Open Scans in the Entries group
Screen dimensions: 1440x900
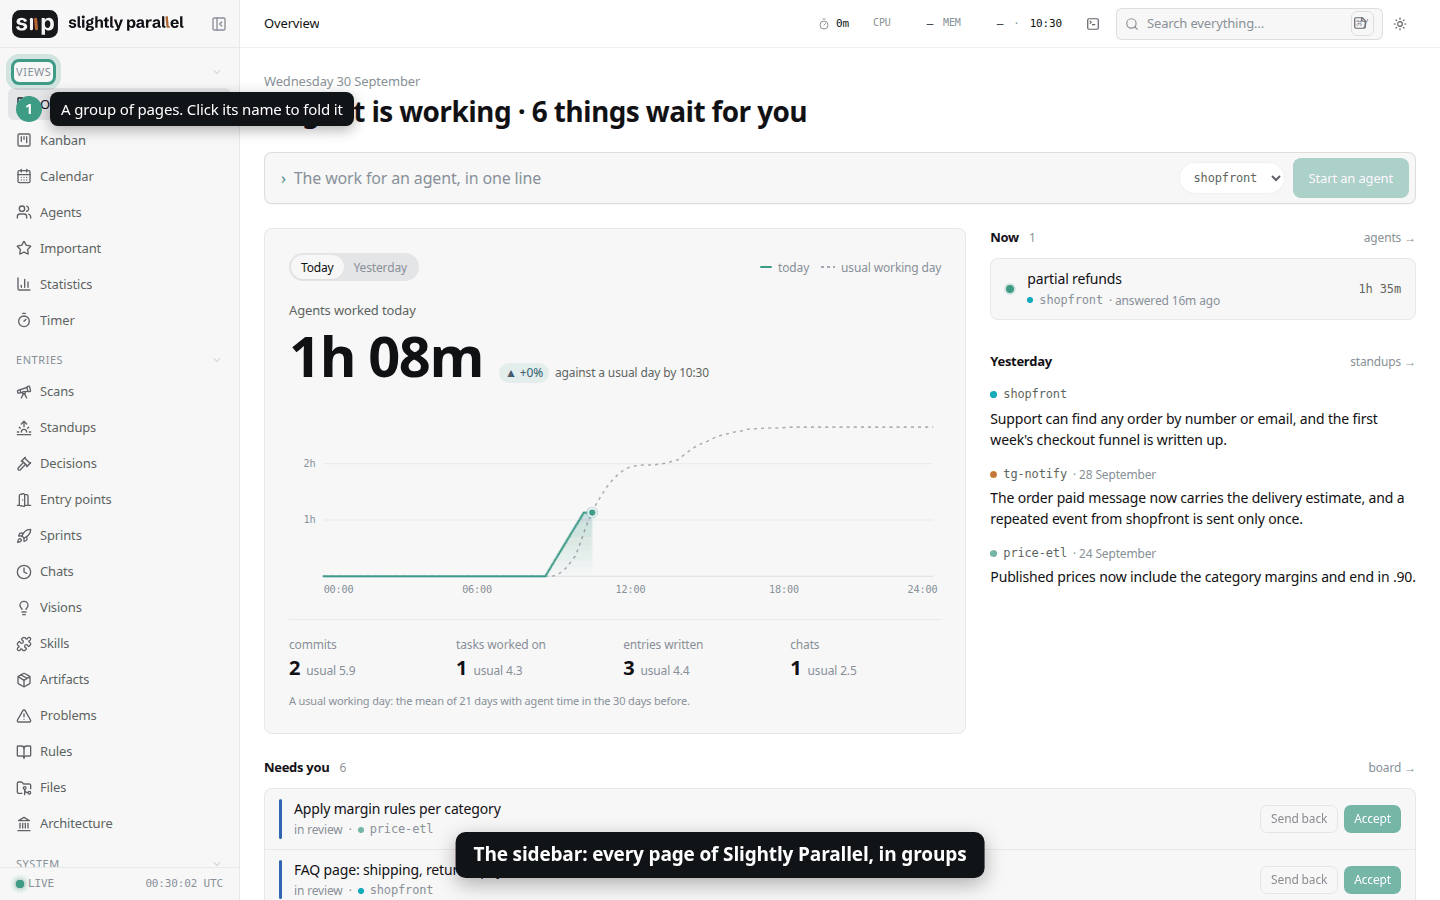[120, 391]
